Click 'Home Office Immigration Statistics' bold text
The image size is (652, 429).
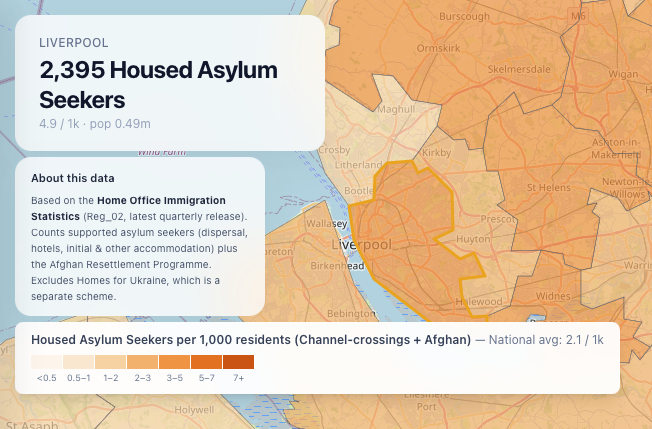point(128,208)
